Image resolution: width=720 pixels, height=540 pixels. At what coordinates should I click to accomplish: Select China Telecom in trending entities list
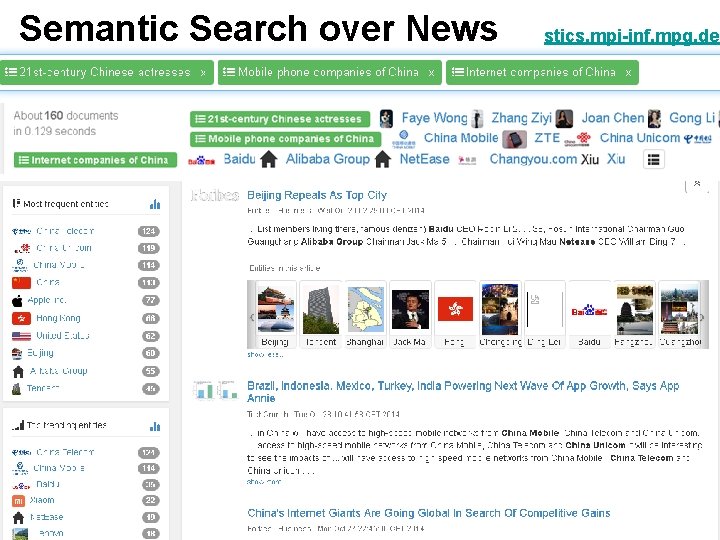[65, 452]
